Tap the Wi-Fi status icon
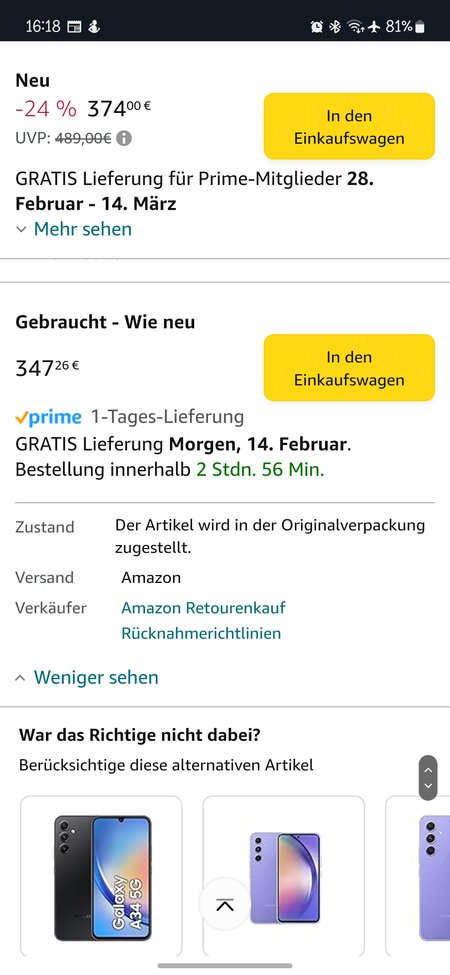Image resolution: width=450 pixels, height=975 pixels. 355,26
